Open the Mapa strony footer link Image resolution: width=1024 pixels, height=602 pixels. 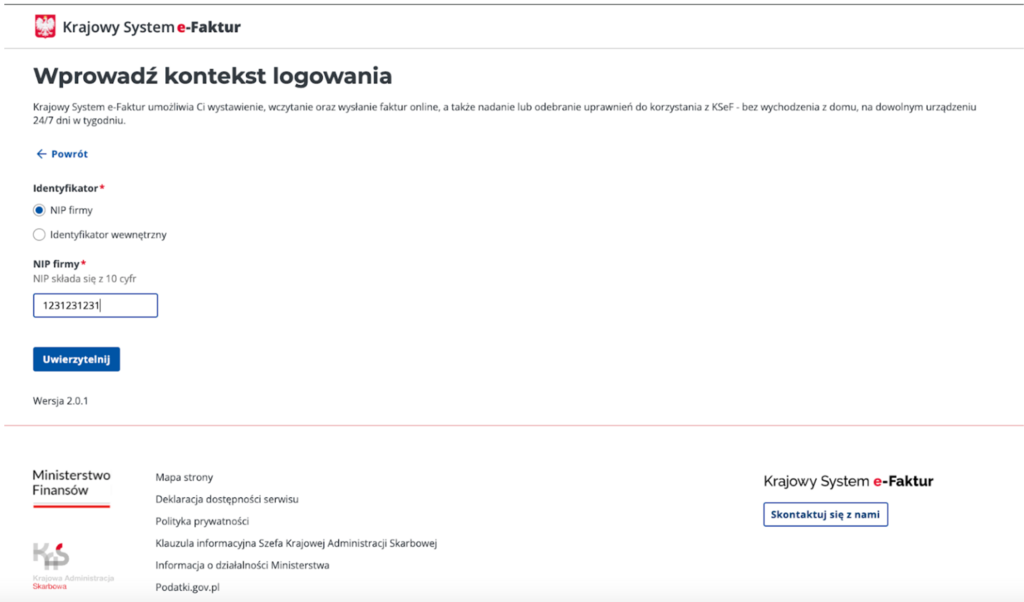tap(184, 478)
